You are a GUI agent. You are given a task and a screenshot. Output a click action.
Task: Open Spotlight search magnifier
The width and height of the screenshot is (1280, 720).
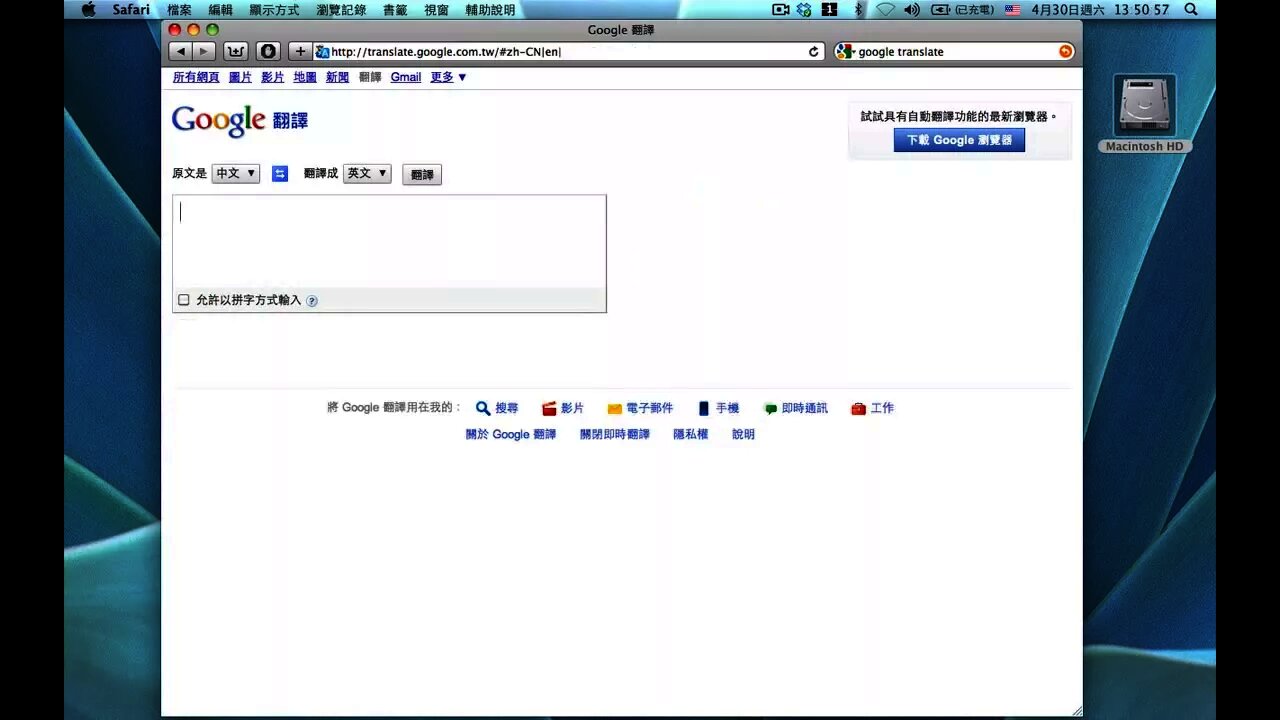[x=1191, y=9]
